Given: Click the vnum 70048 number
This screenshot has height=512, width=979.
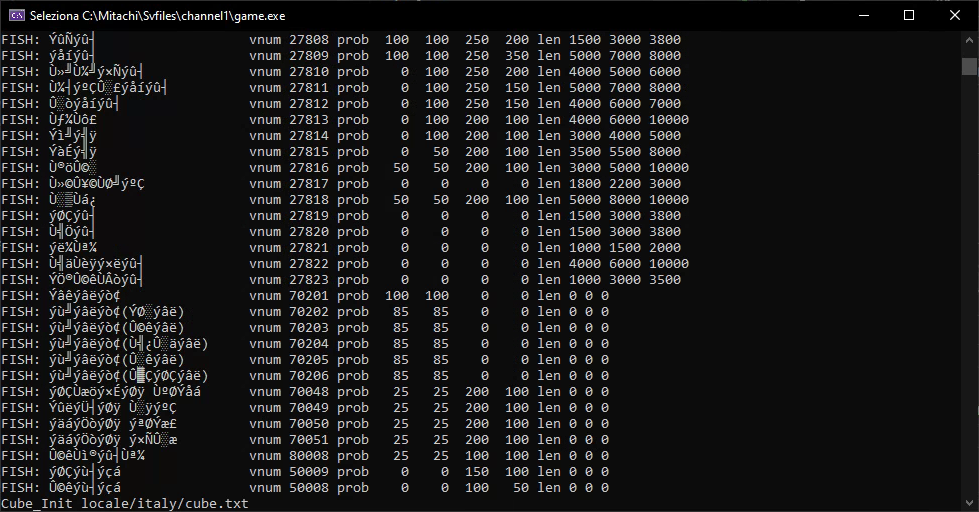Looking at the screenshot, I should tap(309, 392).
